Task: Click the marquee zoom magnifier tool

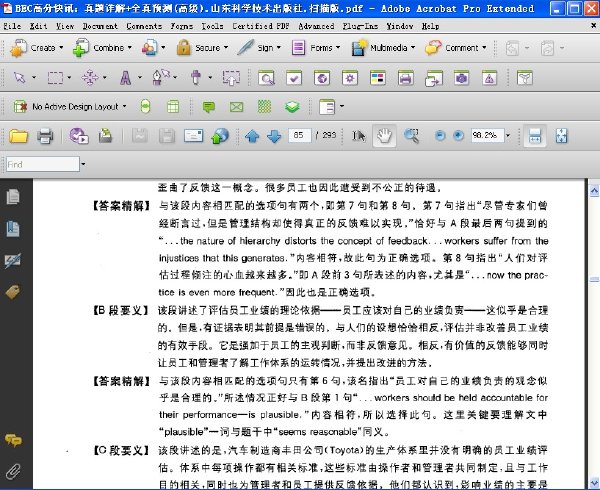Action: tap(411, 136)
